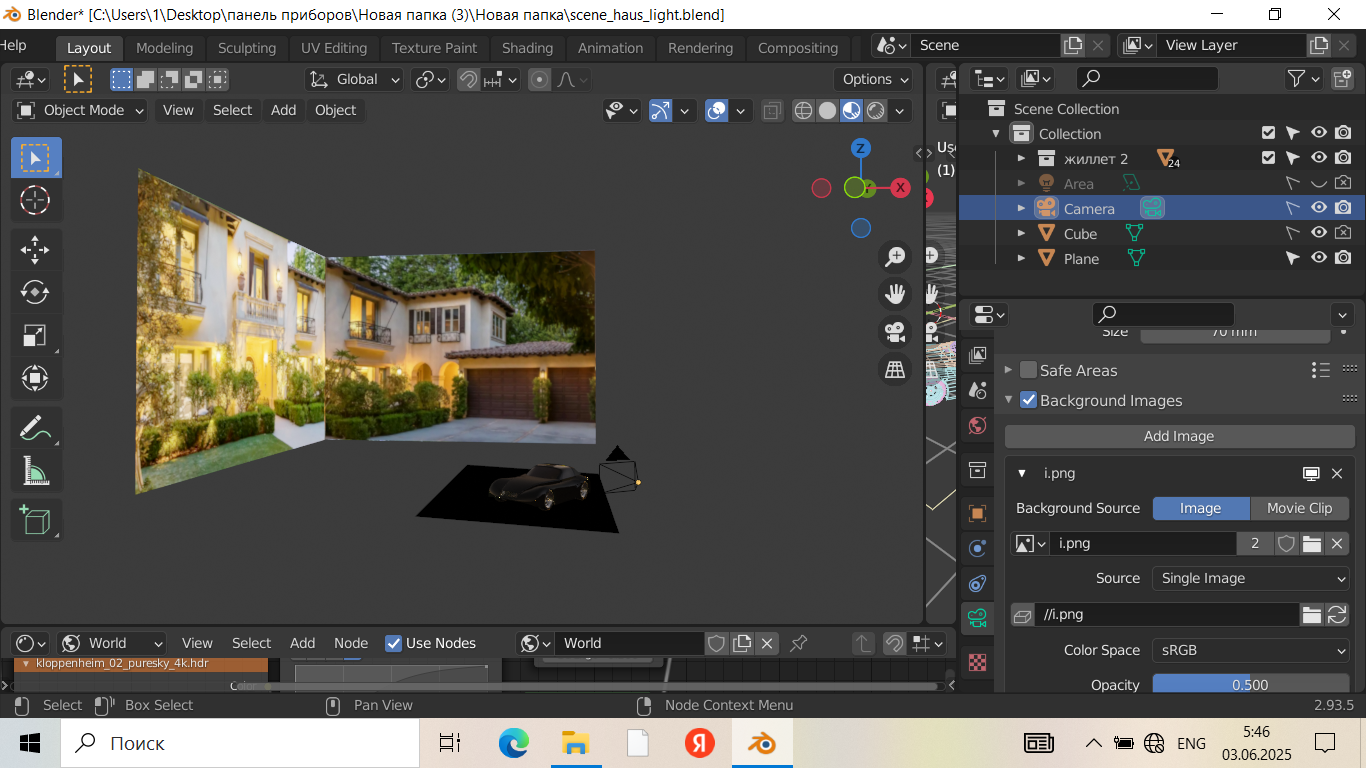Open the Color Space sRGB dropdown
1366x768 pixels.
(1252, 650)
